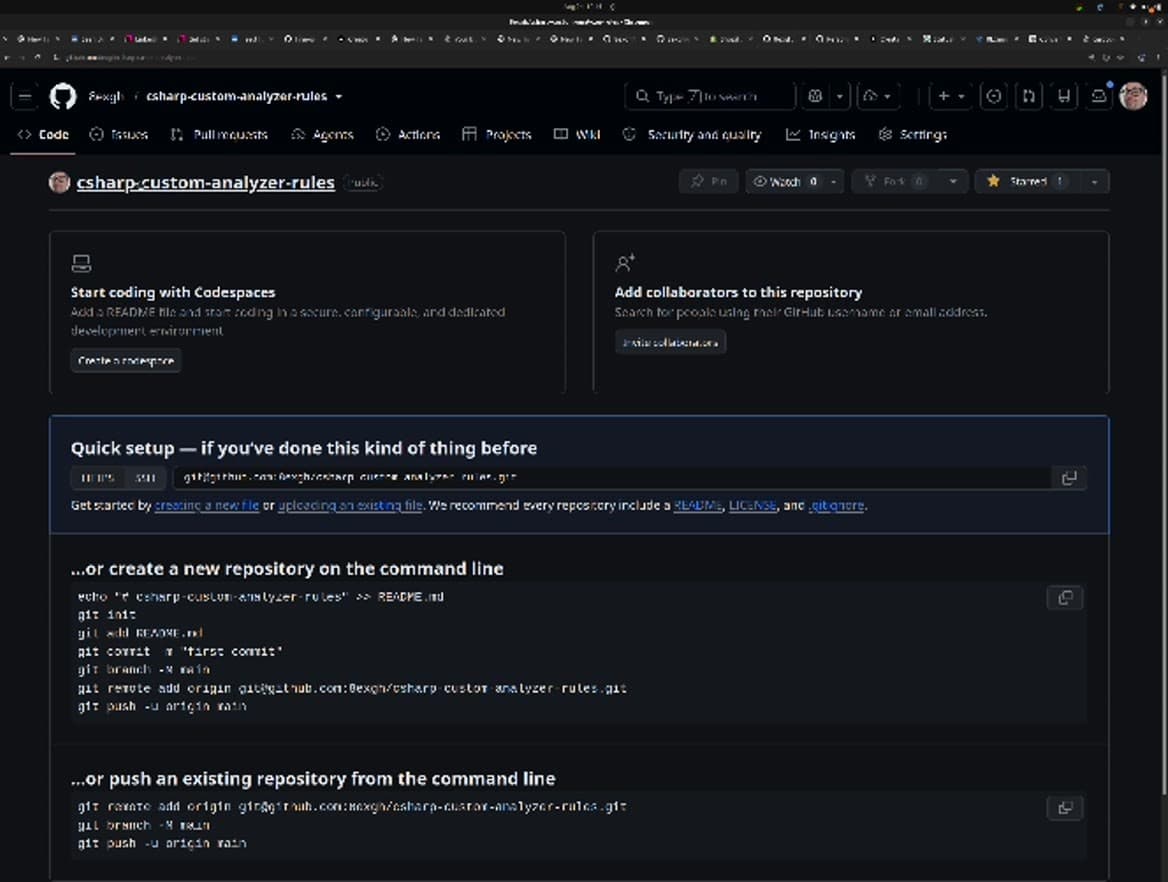Open the repository Settings tab
The width and height of the screenshot is (1168, 882).
coord(913,135)
